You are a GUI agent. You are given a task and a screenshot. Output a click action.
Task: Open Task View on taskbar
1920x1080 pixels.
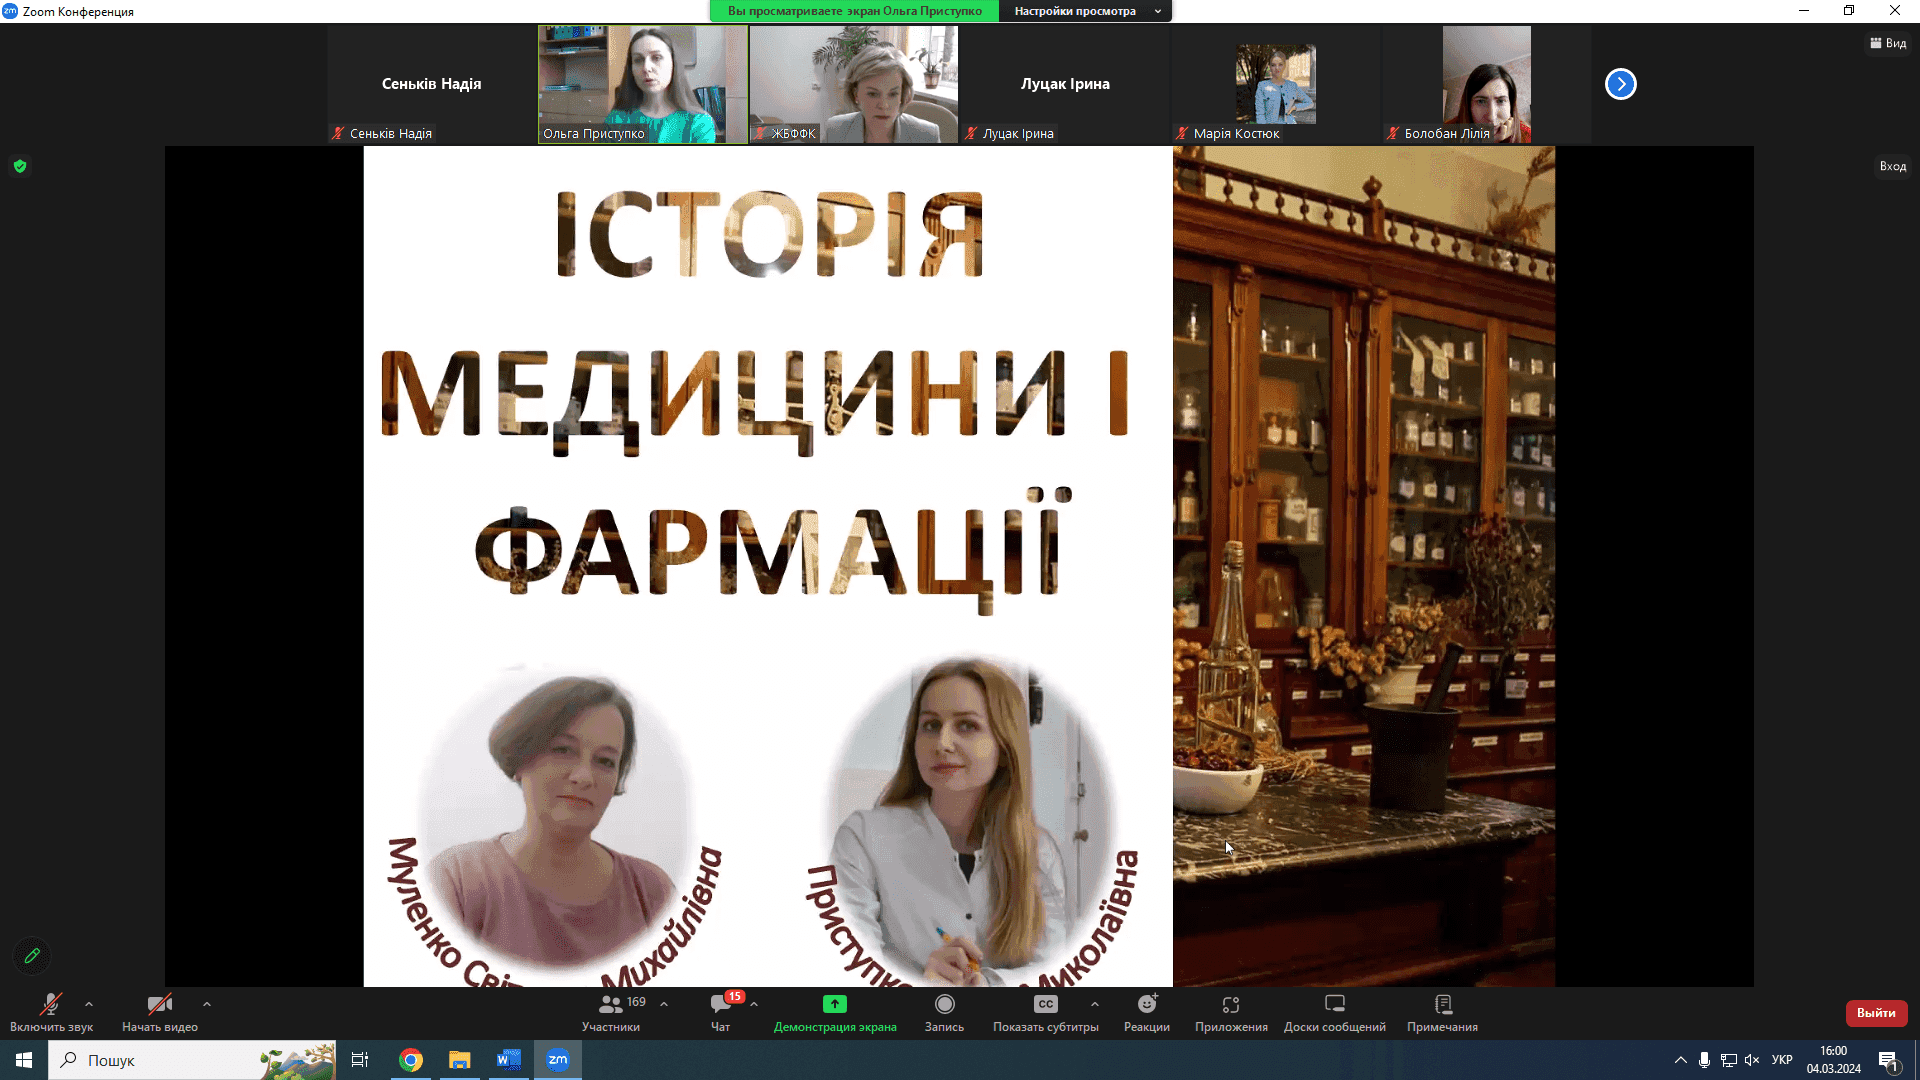click(360, 1060)
